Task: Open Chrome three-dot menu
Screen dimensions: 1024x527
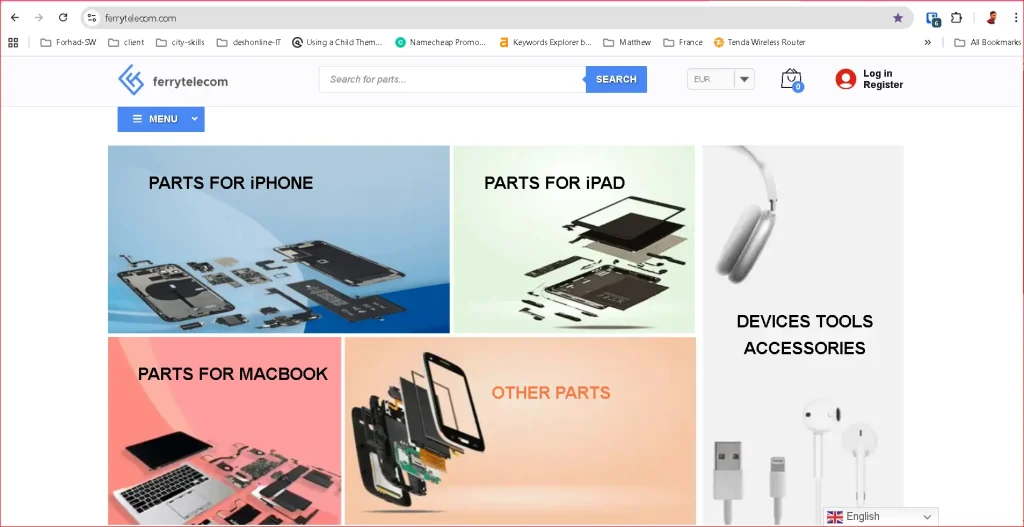Action: (1015, 18)
